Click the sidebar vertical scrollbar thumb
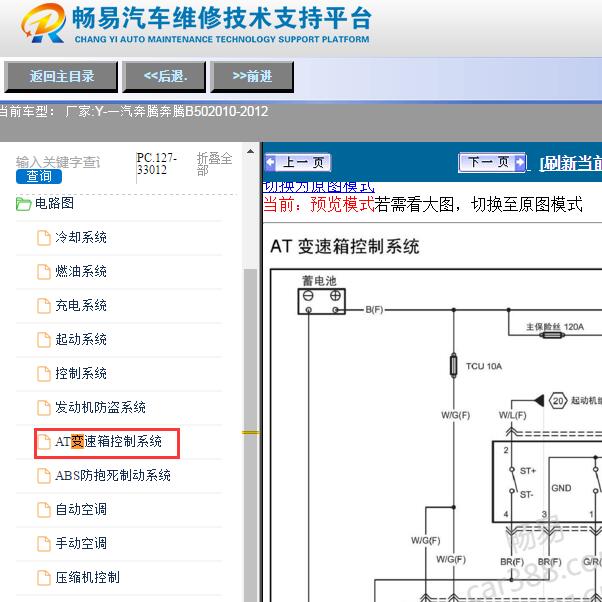Viewport: 602px width, 602px height. pos(250,434)
